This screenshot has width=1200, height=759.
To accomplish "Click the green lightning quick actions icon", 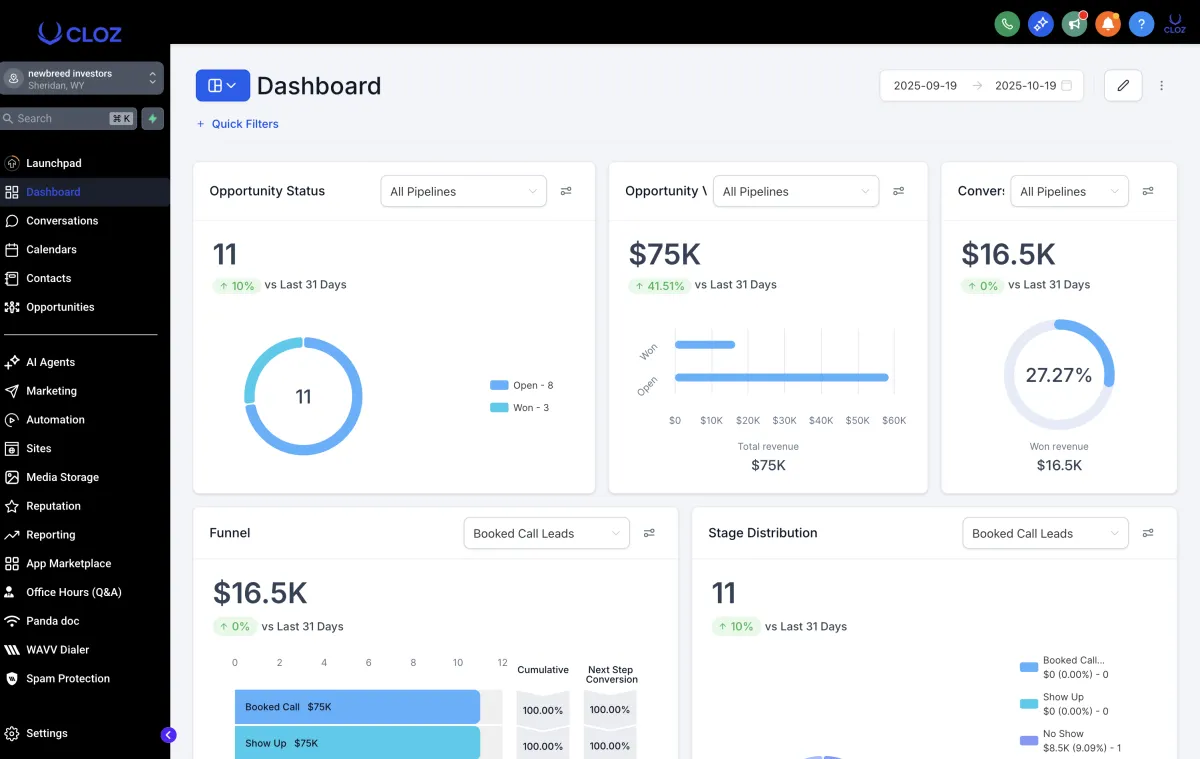I will [x=153, y=118].
